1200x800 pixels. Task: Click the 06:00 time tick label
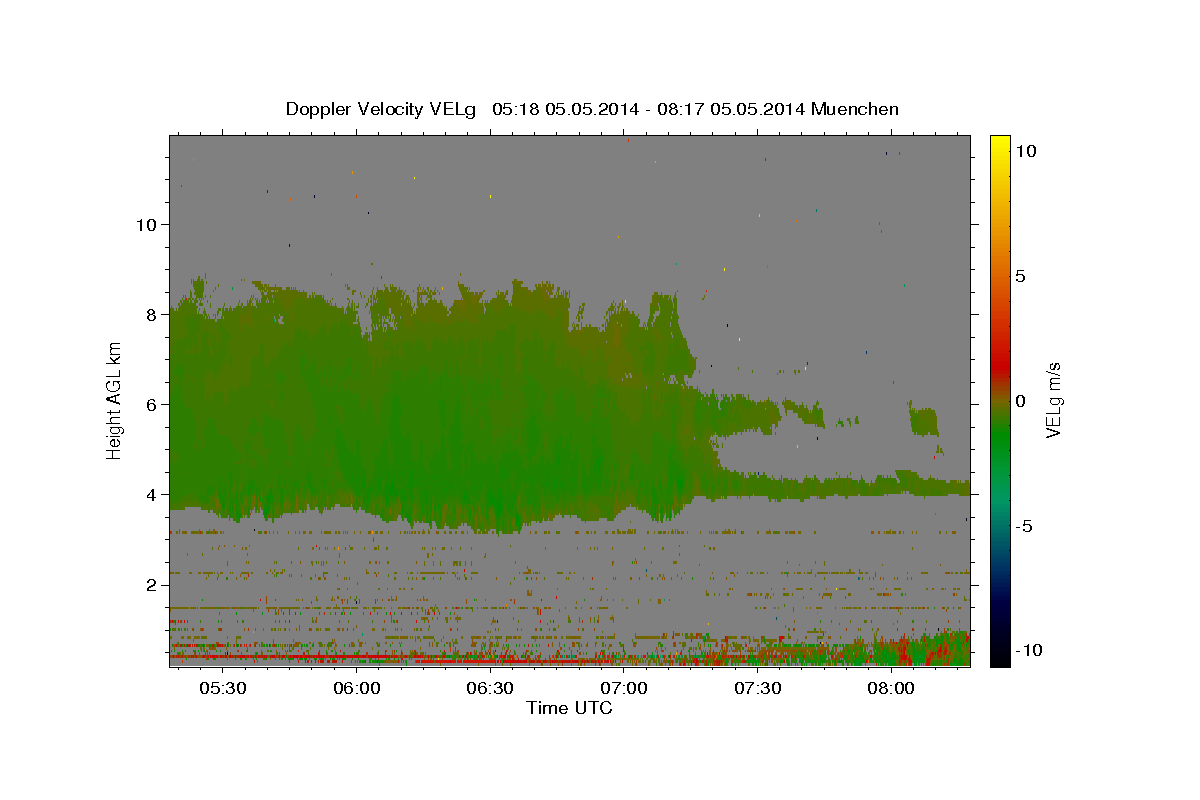(356, 688)
